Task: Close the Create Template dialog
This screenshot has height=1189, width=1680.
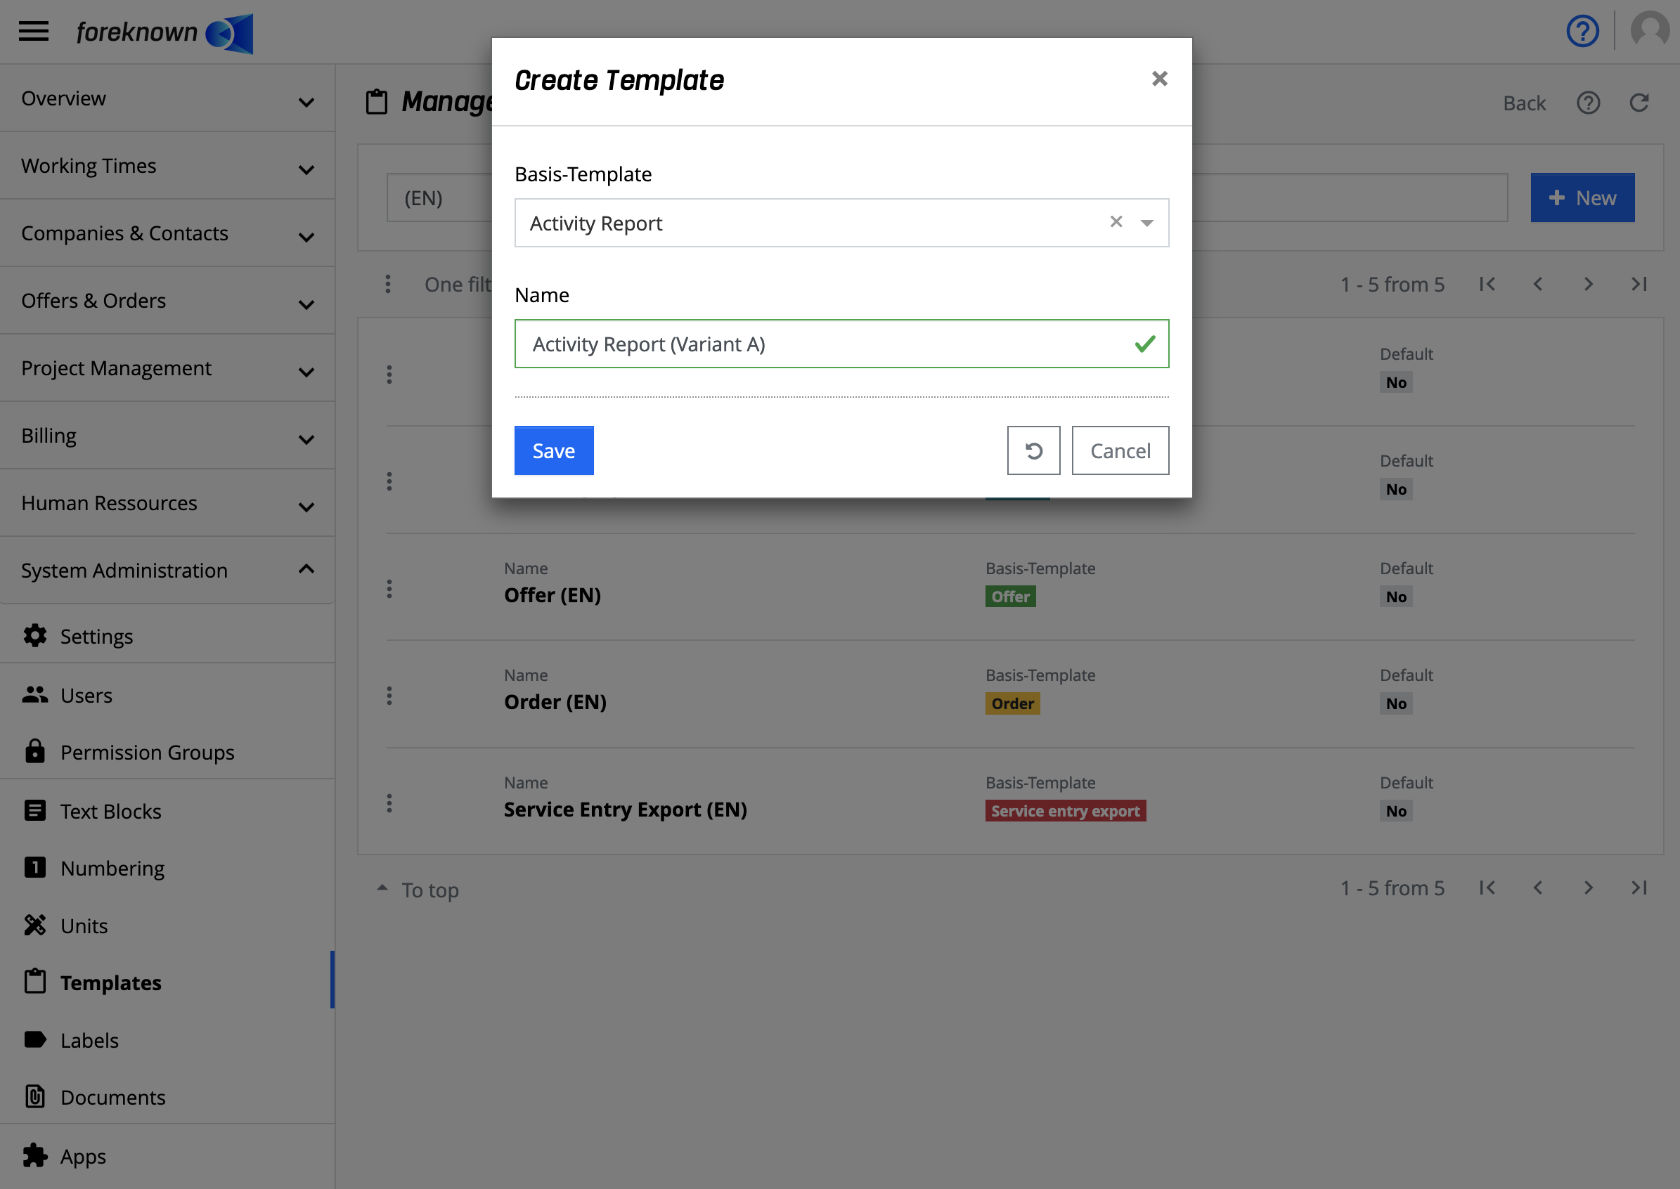Action: 1160,79
